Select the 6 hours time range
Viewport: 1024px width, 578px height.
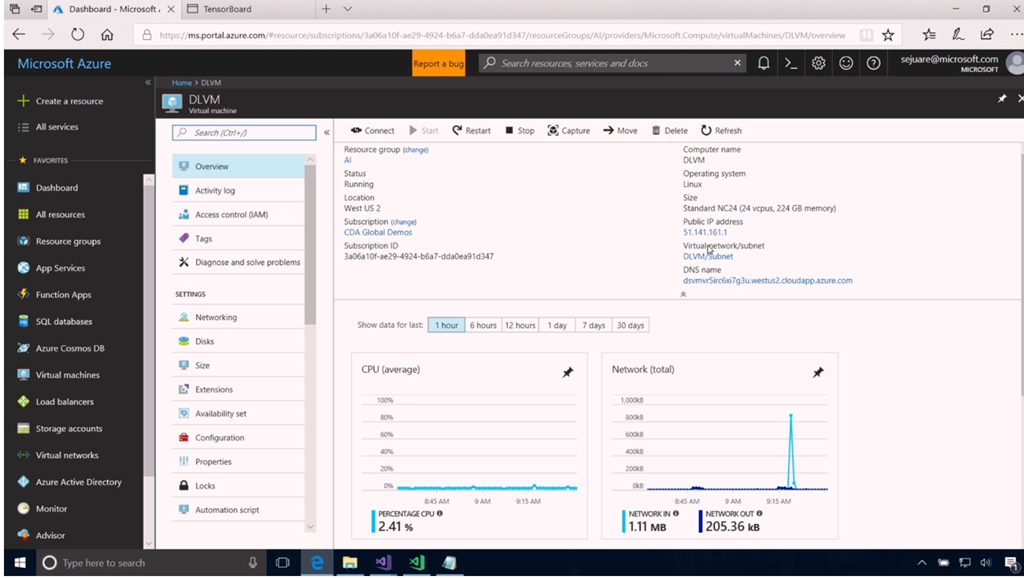pyautogui.click(x=483, y=325)
